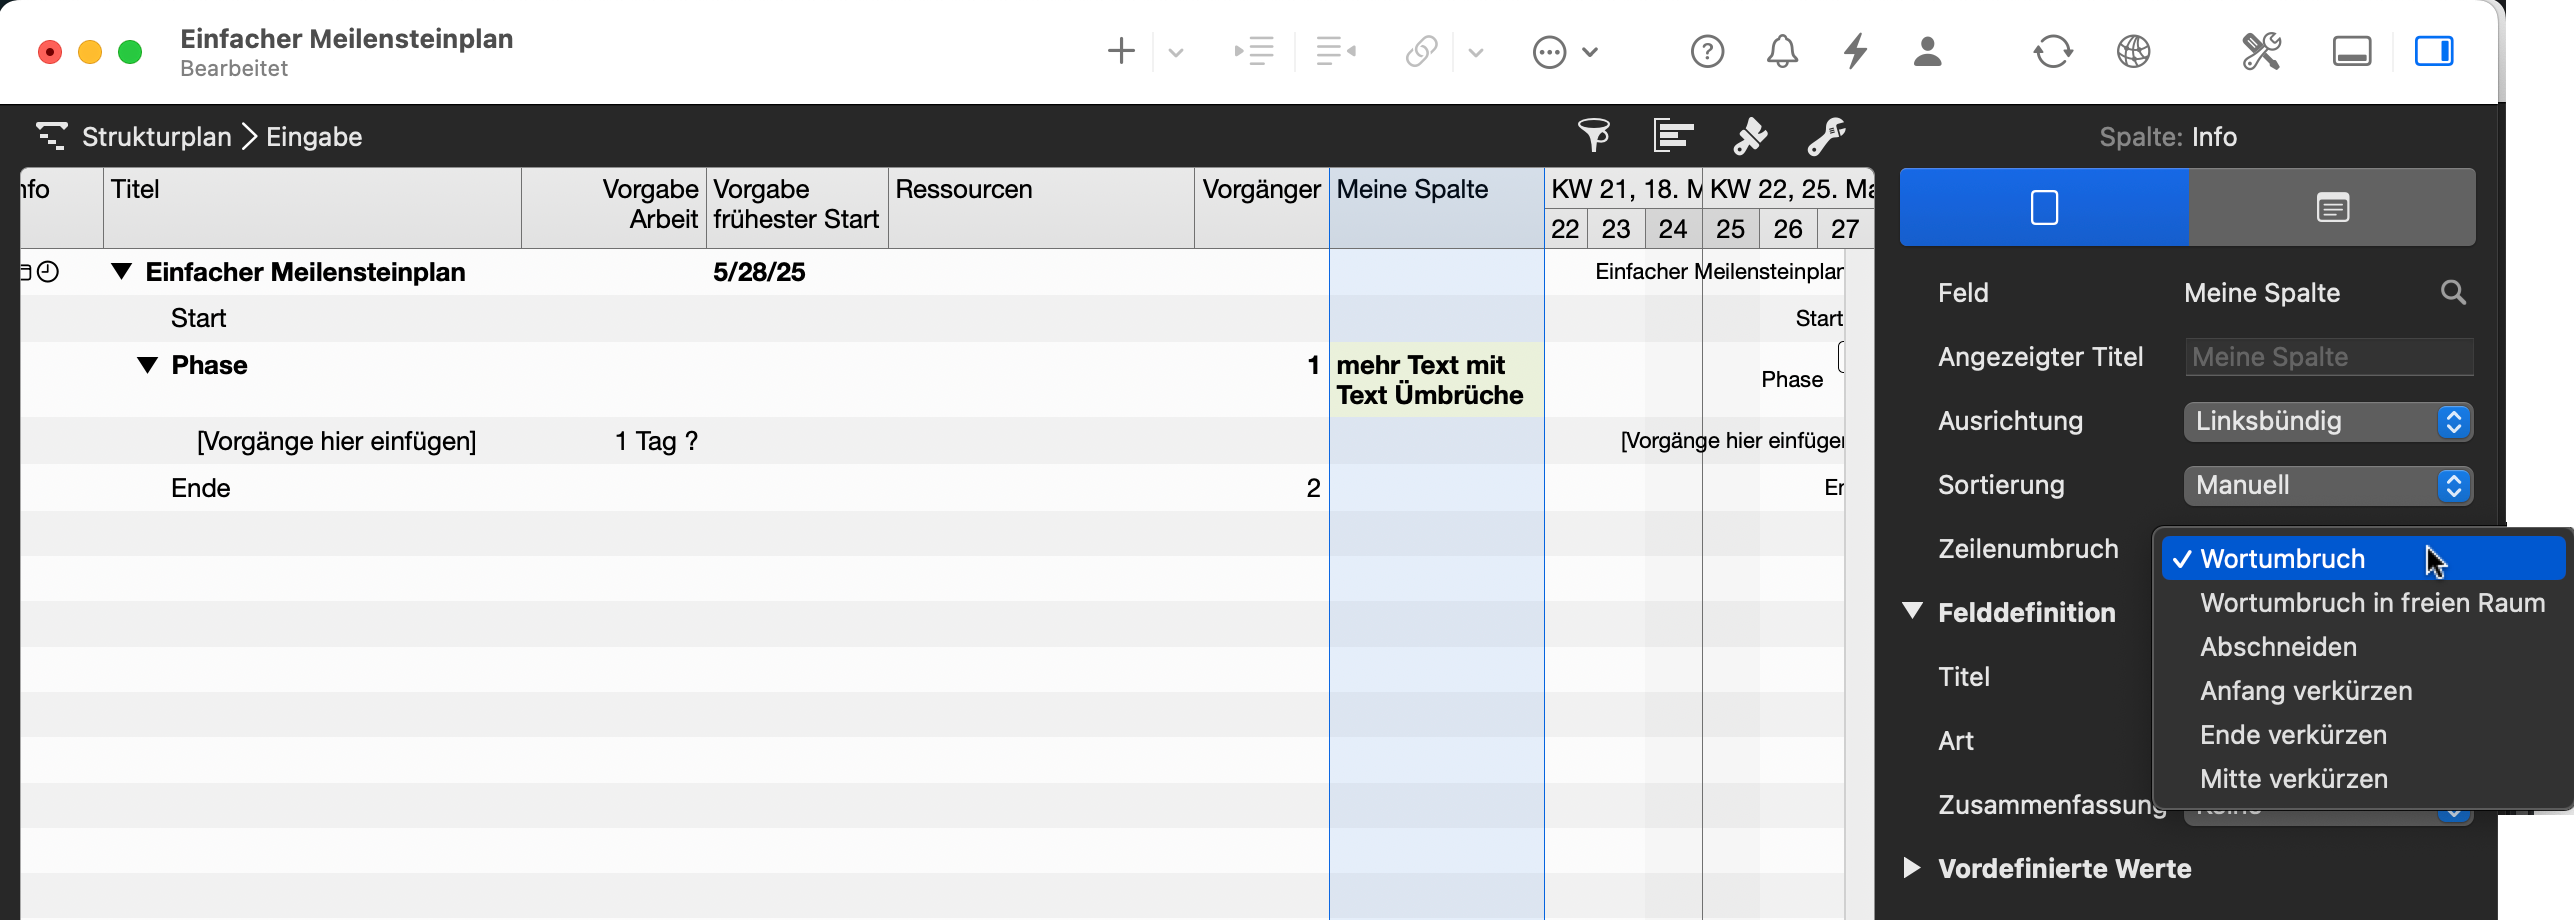
Task: Click the clock info icon in first row
Action: click(48, 271)
